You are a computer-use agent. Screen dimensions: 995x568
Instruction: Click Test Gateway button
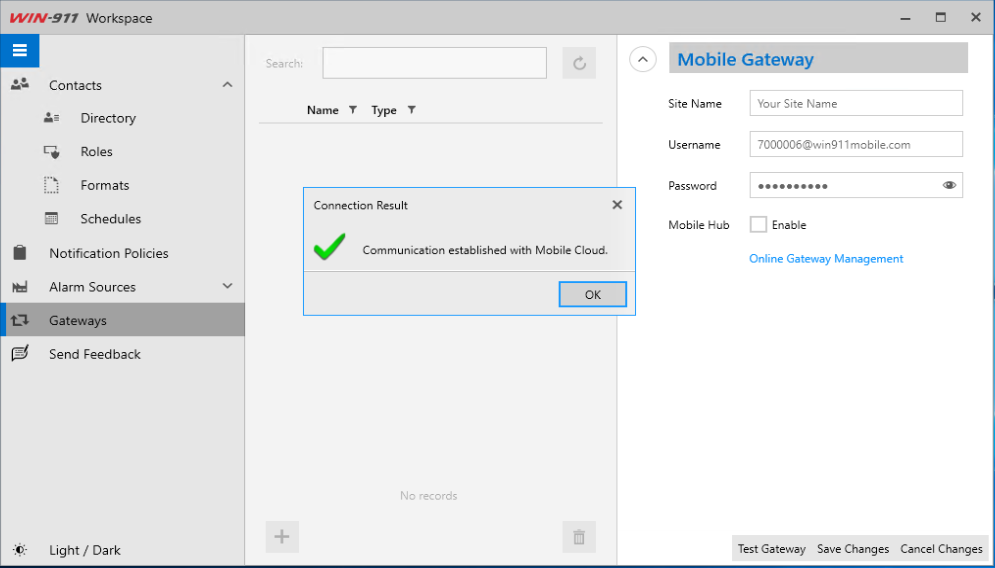click(x=772, y=549)
